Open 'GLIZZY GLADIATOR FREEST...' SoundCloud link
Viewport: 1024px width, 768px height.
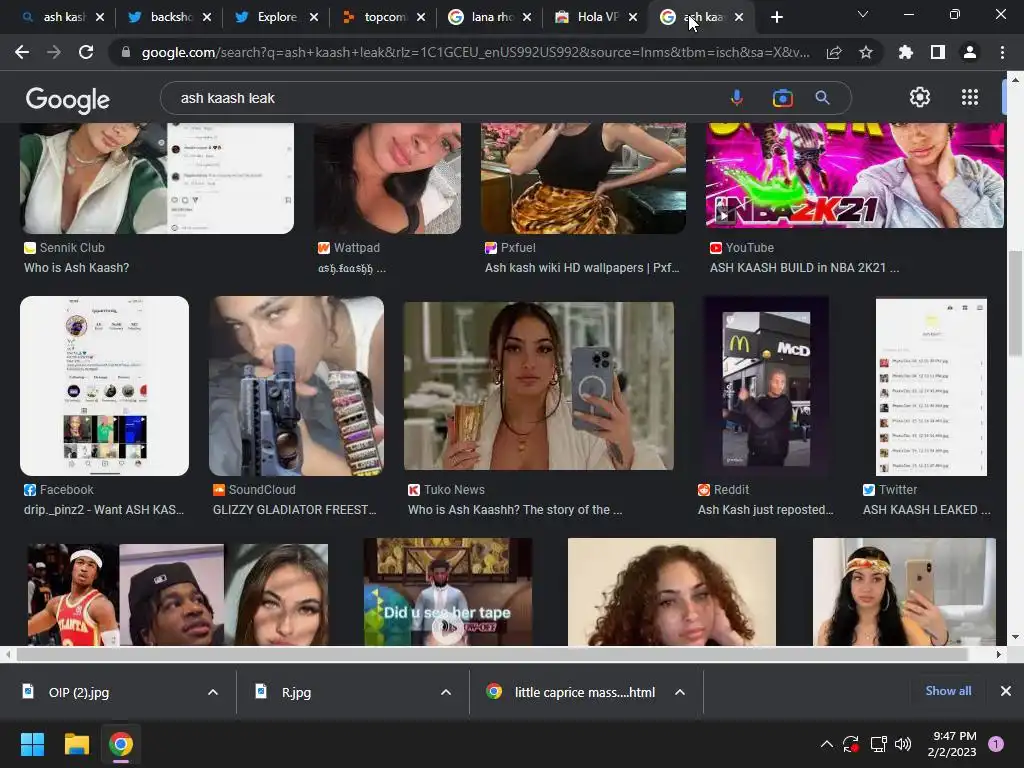click(x=295, y=510)
